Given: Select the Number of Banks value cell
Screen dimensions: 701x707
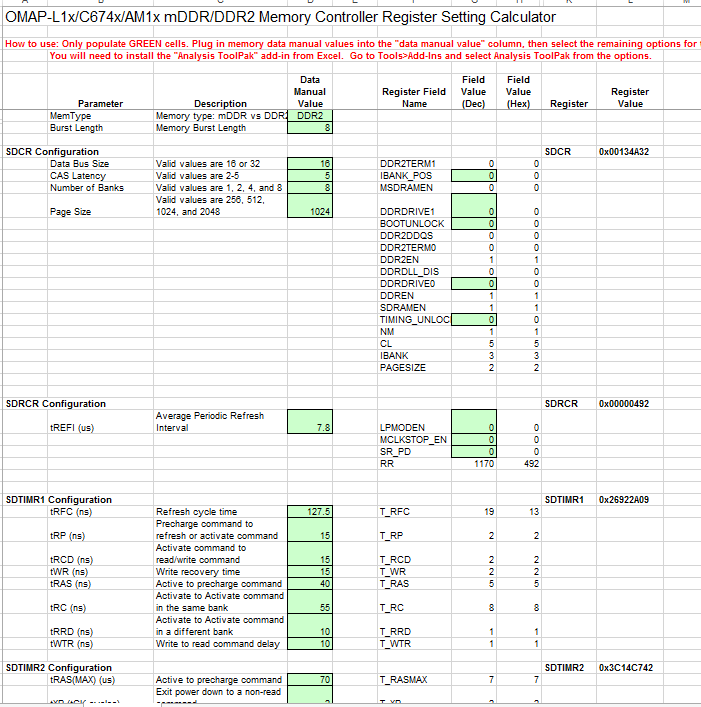Looking at the screenshot, I should point(310,188).
